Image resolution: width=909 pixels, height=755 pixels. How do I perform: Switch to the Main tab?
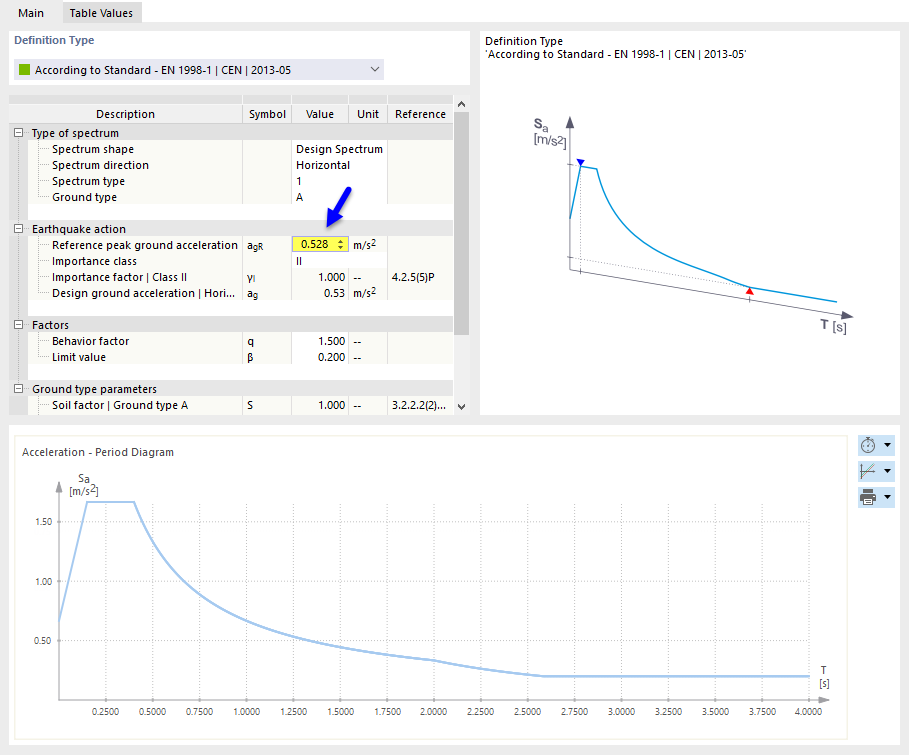(30, 13)
